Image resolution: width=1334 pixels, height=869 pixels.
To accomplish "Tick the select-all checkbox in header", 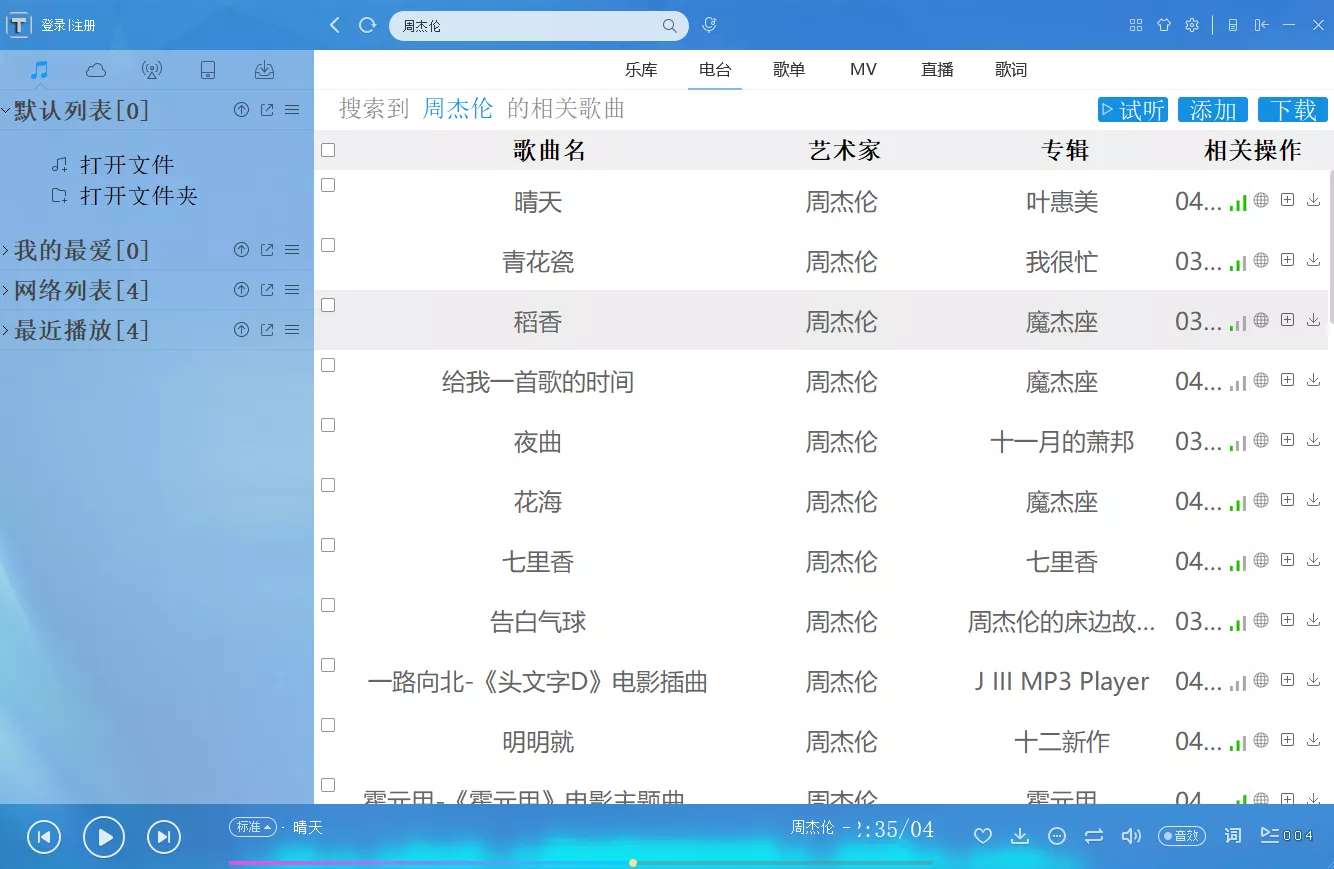I will (328, 150).
